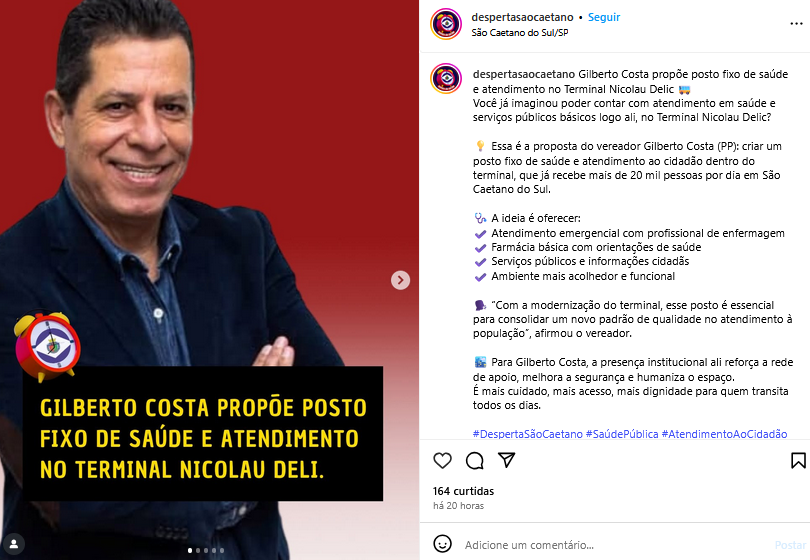810x560 pixels.
Task: Follow the account with Seguir
Action: (x=603, y=17)
